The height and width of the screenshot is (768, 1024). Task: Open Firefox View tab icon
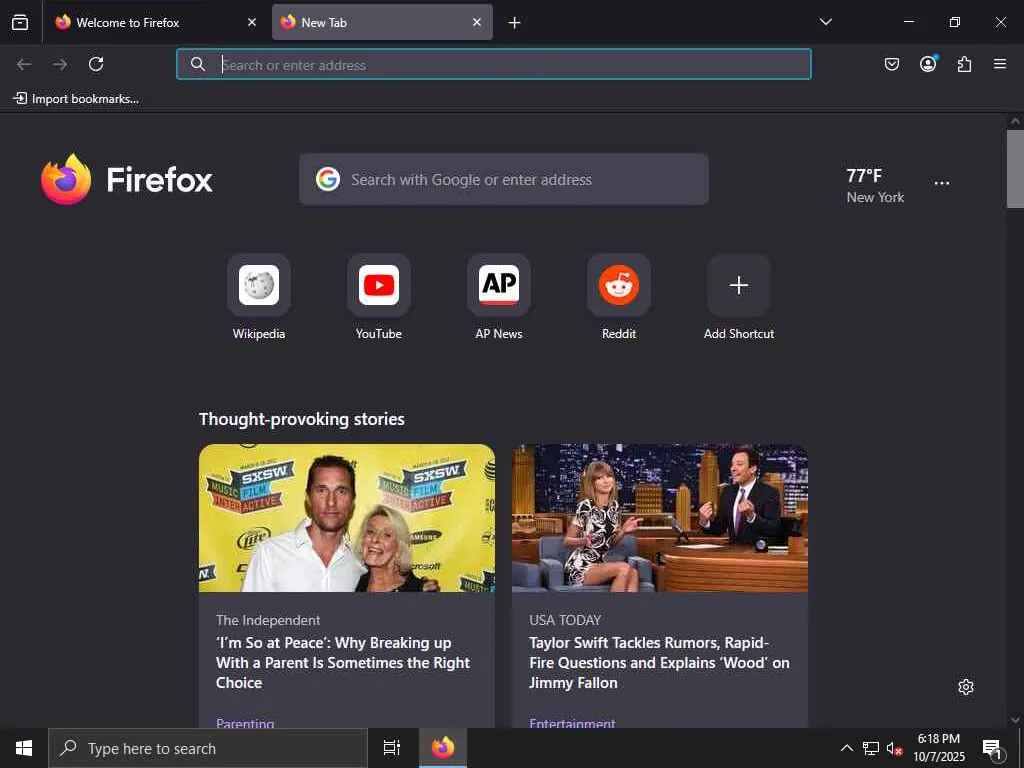coord(20,22)
